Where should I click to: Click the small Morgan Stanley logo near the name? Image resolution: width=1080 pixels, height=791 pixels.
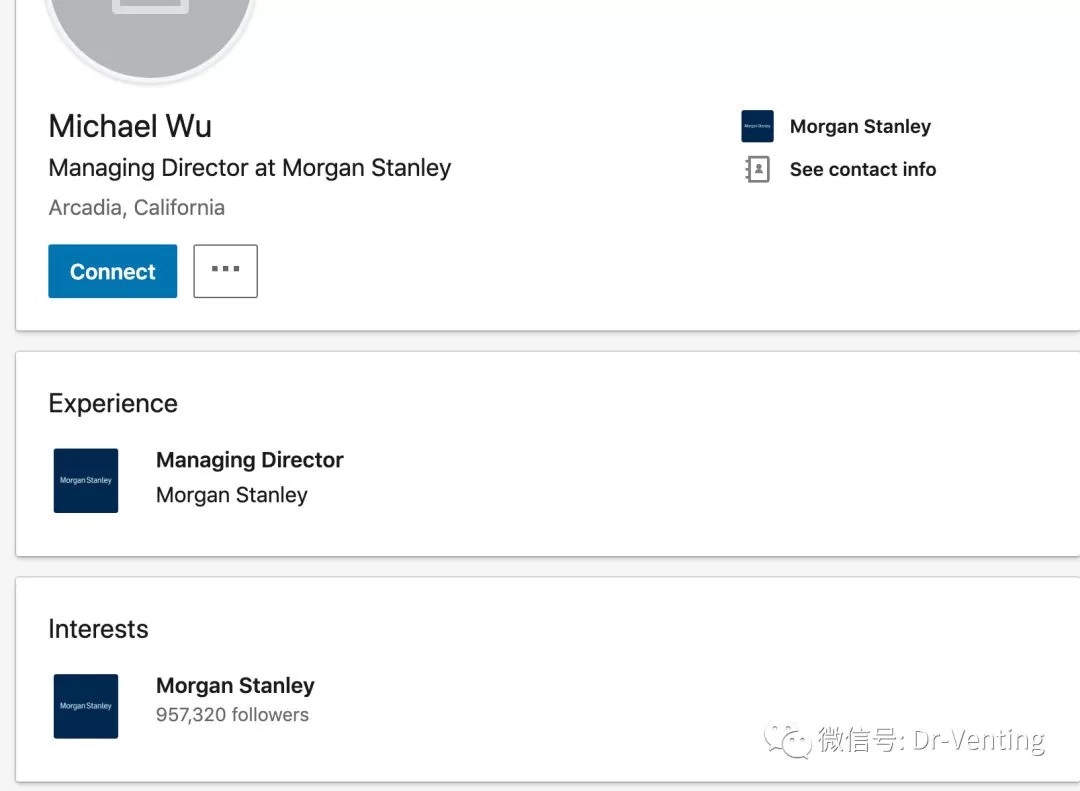pos(757,126)
